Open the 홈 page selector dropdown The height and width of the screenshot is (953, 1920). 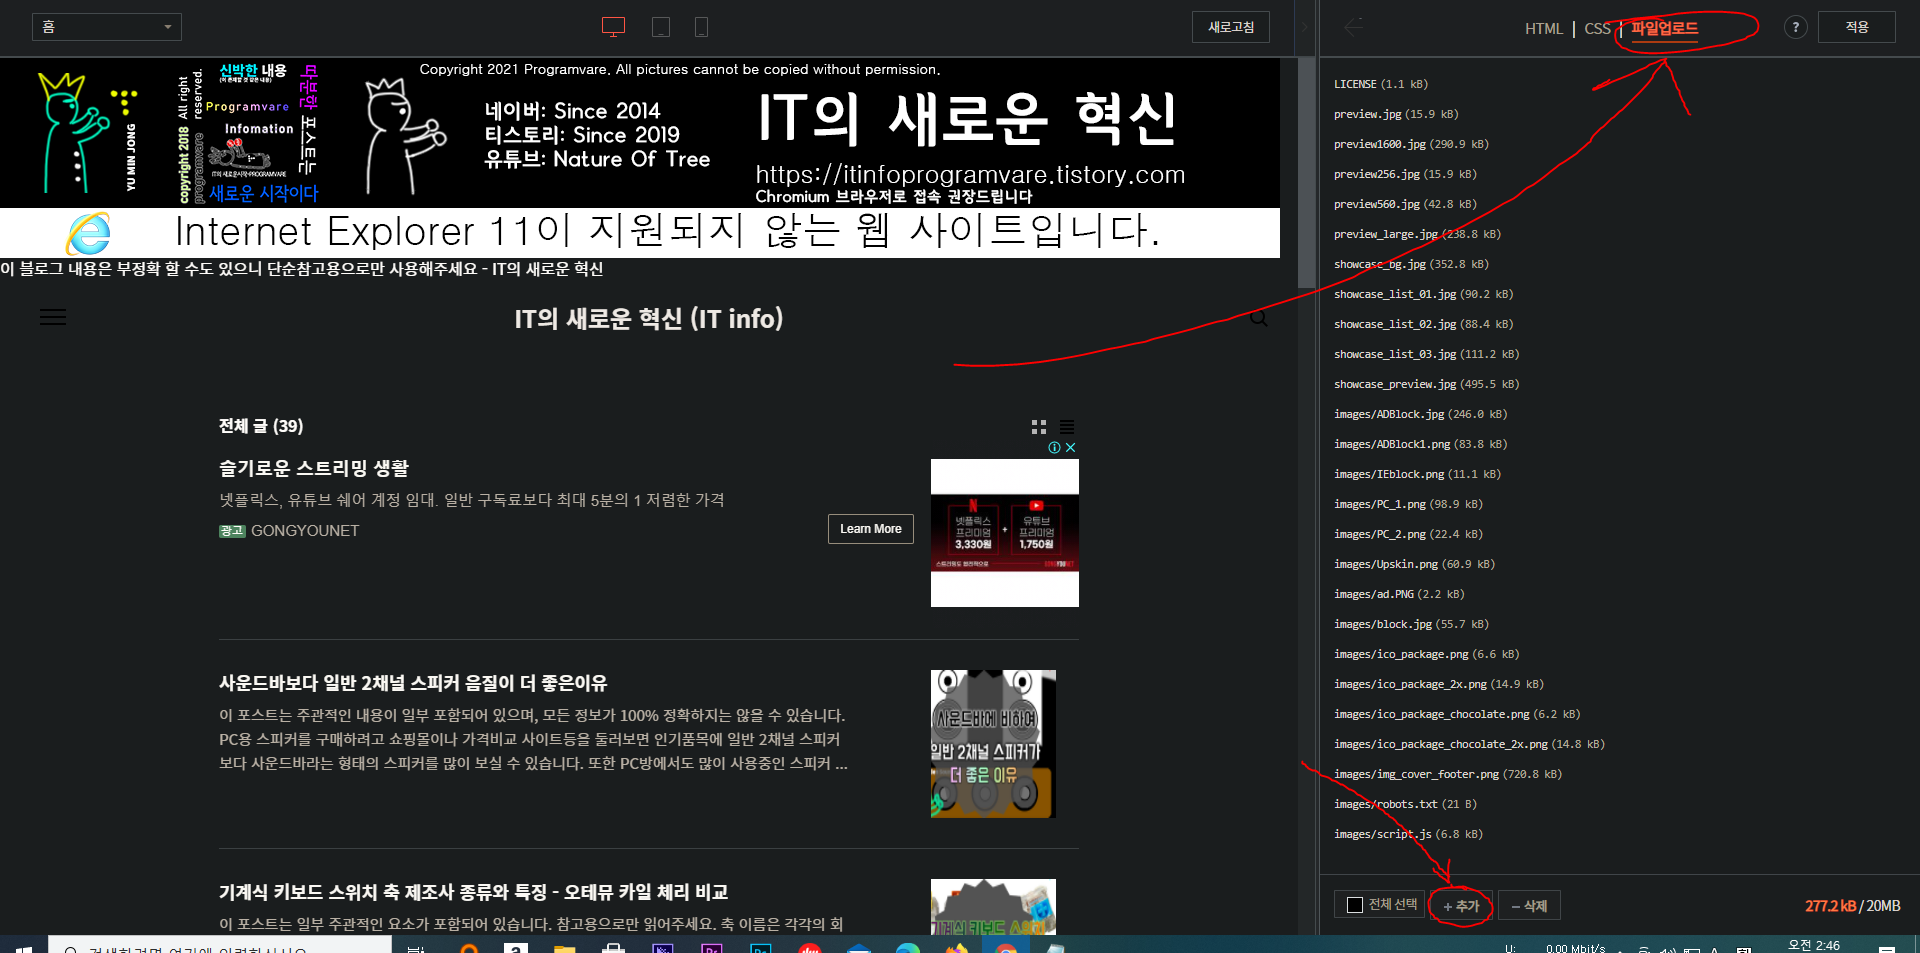click(107, 27)
